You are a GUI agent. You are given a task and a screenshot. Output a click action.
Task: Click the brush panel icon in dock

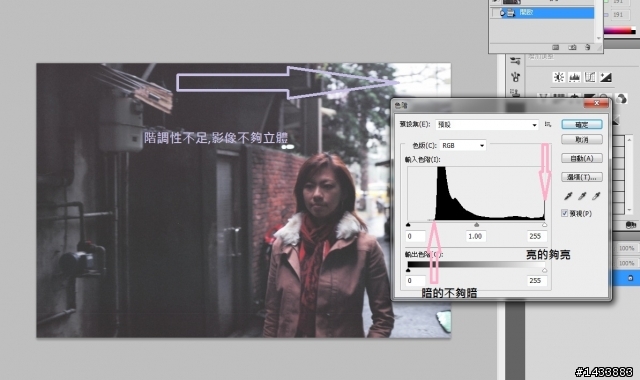point(515,77)
